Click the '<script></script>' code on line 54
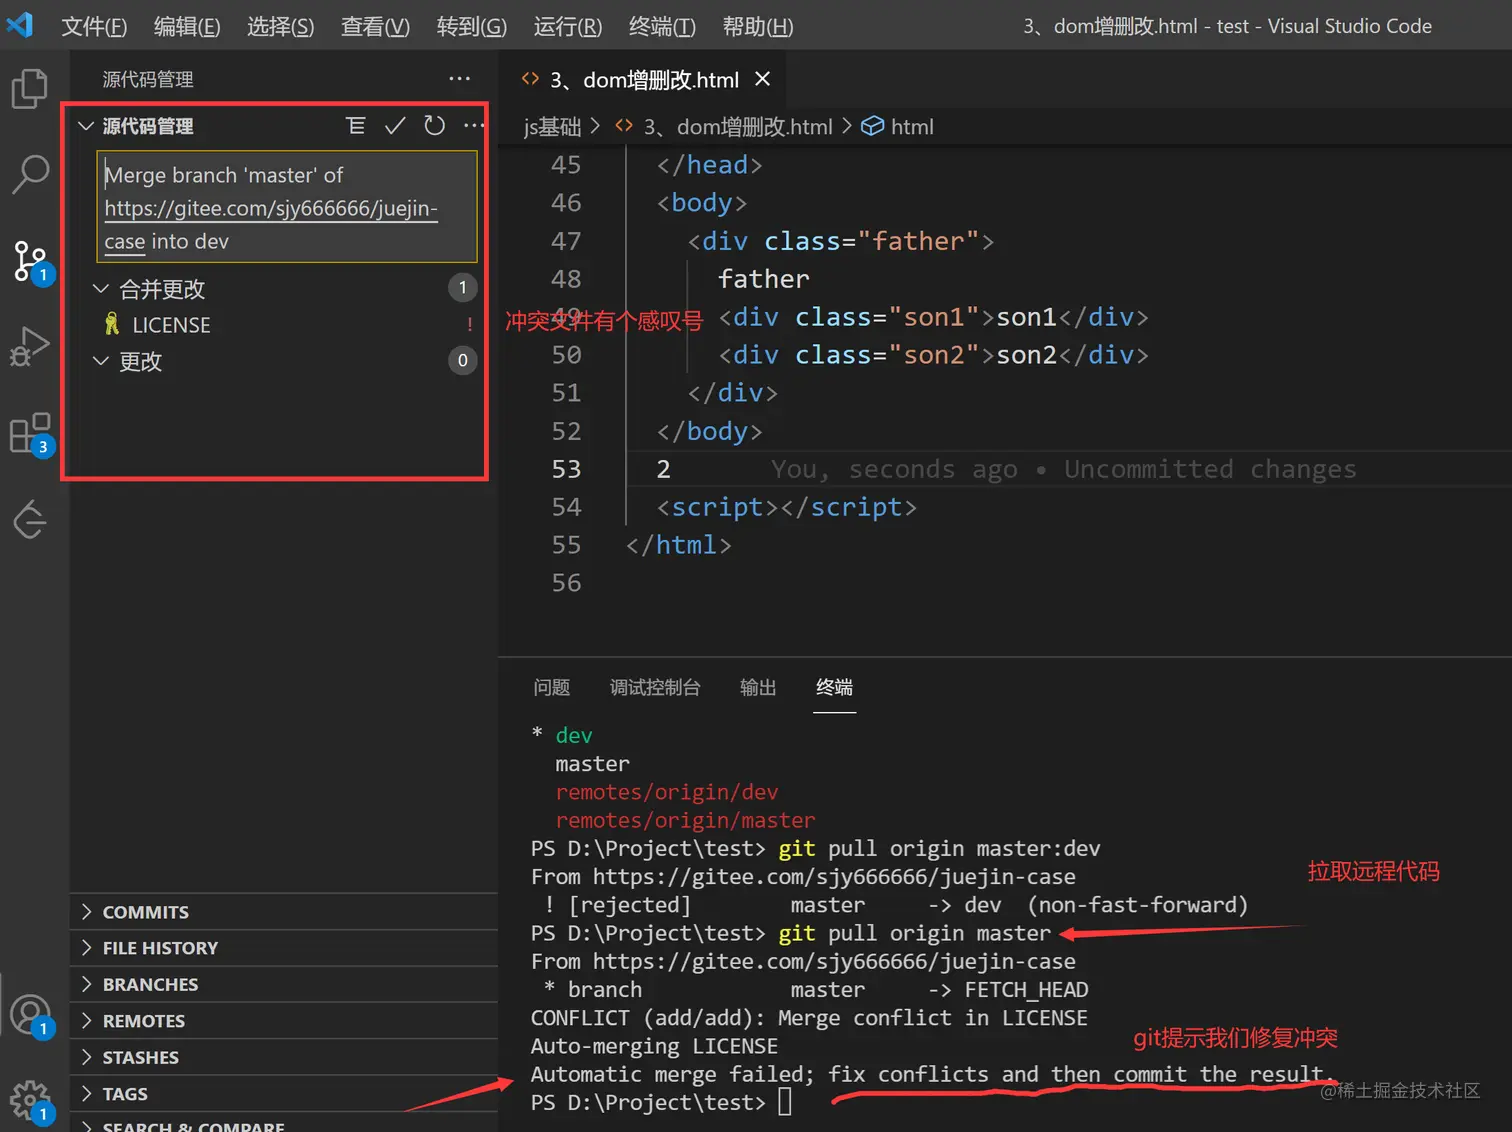 tap(786, 507)
